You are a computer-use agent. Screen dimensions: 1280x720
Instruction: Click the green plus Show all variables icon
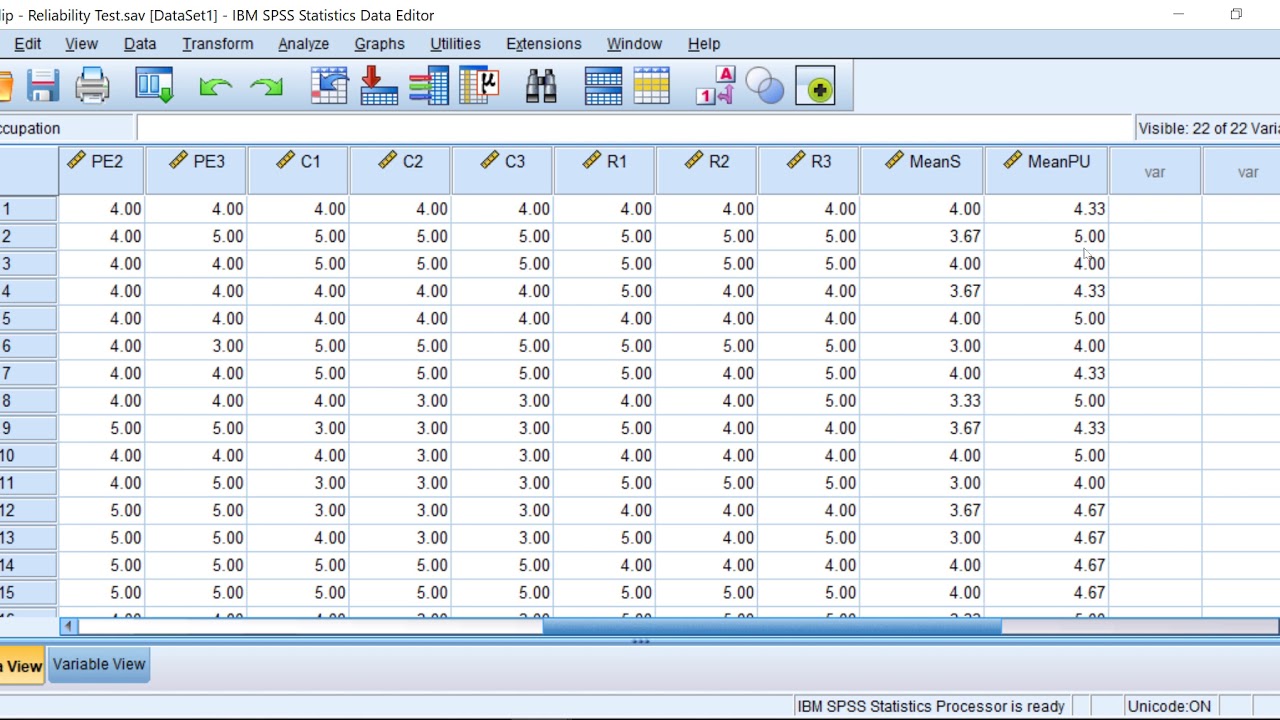[x=815, y=87]
